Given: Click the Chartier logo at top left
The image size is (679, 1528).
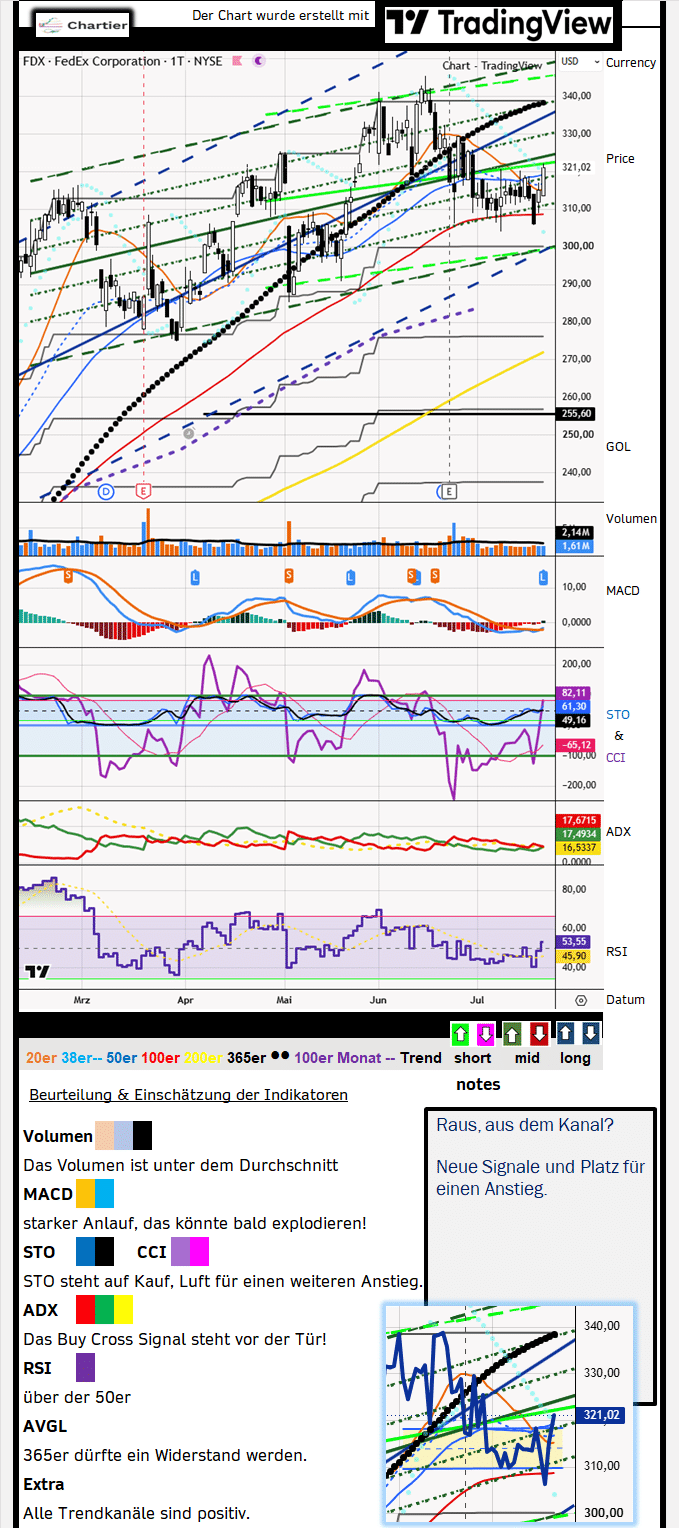Looking at the screenshot, I should tap(82, 24).
